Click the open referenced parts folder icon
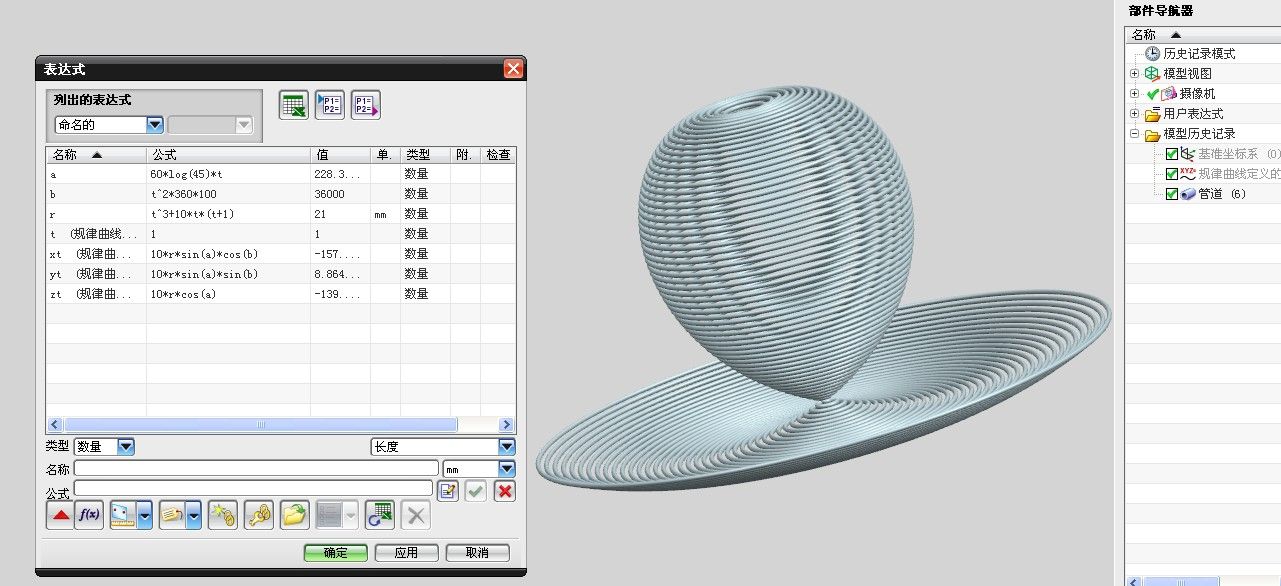The width and height of the screenshot is (1281, 586). pos(294,515)
